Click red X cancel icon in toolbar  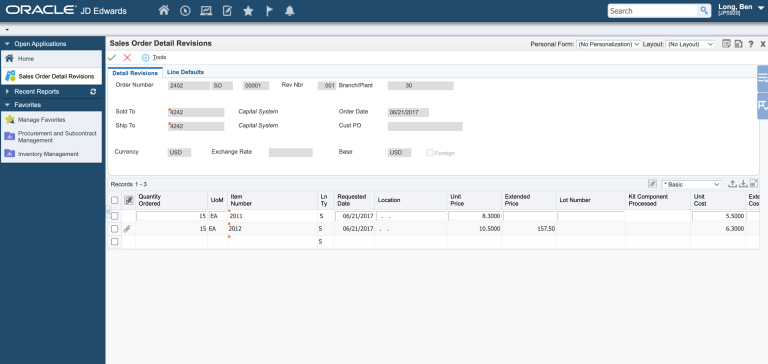(x=127, y=57)
